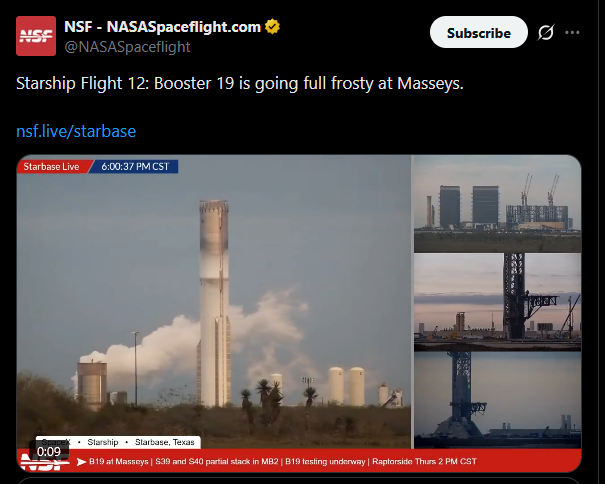Open the Grok explain post icon

(x=546, y=32)
